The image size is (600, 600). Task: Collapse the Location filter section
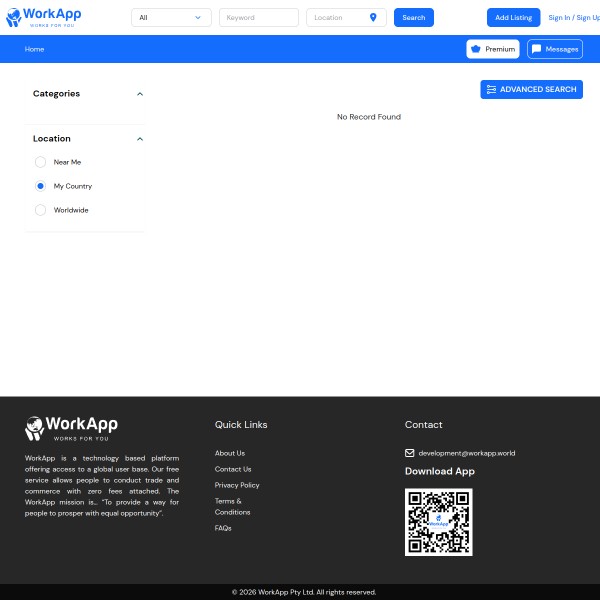(x=140, y=139)
